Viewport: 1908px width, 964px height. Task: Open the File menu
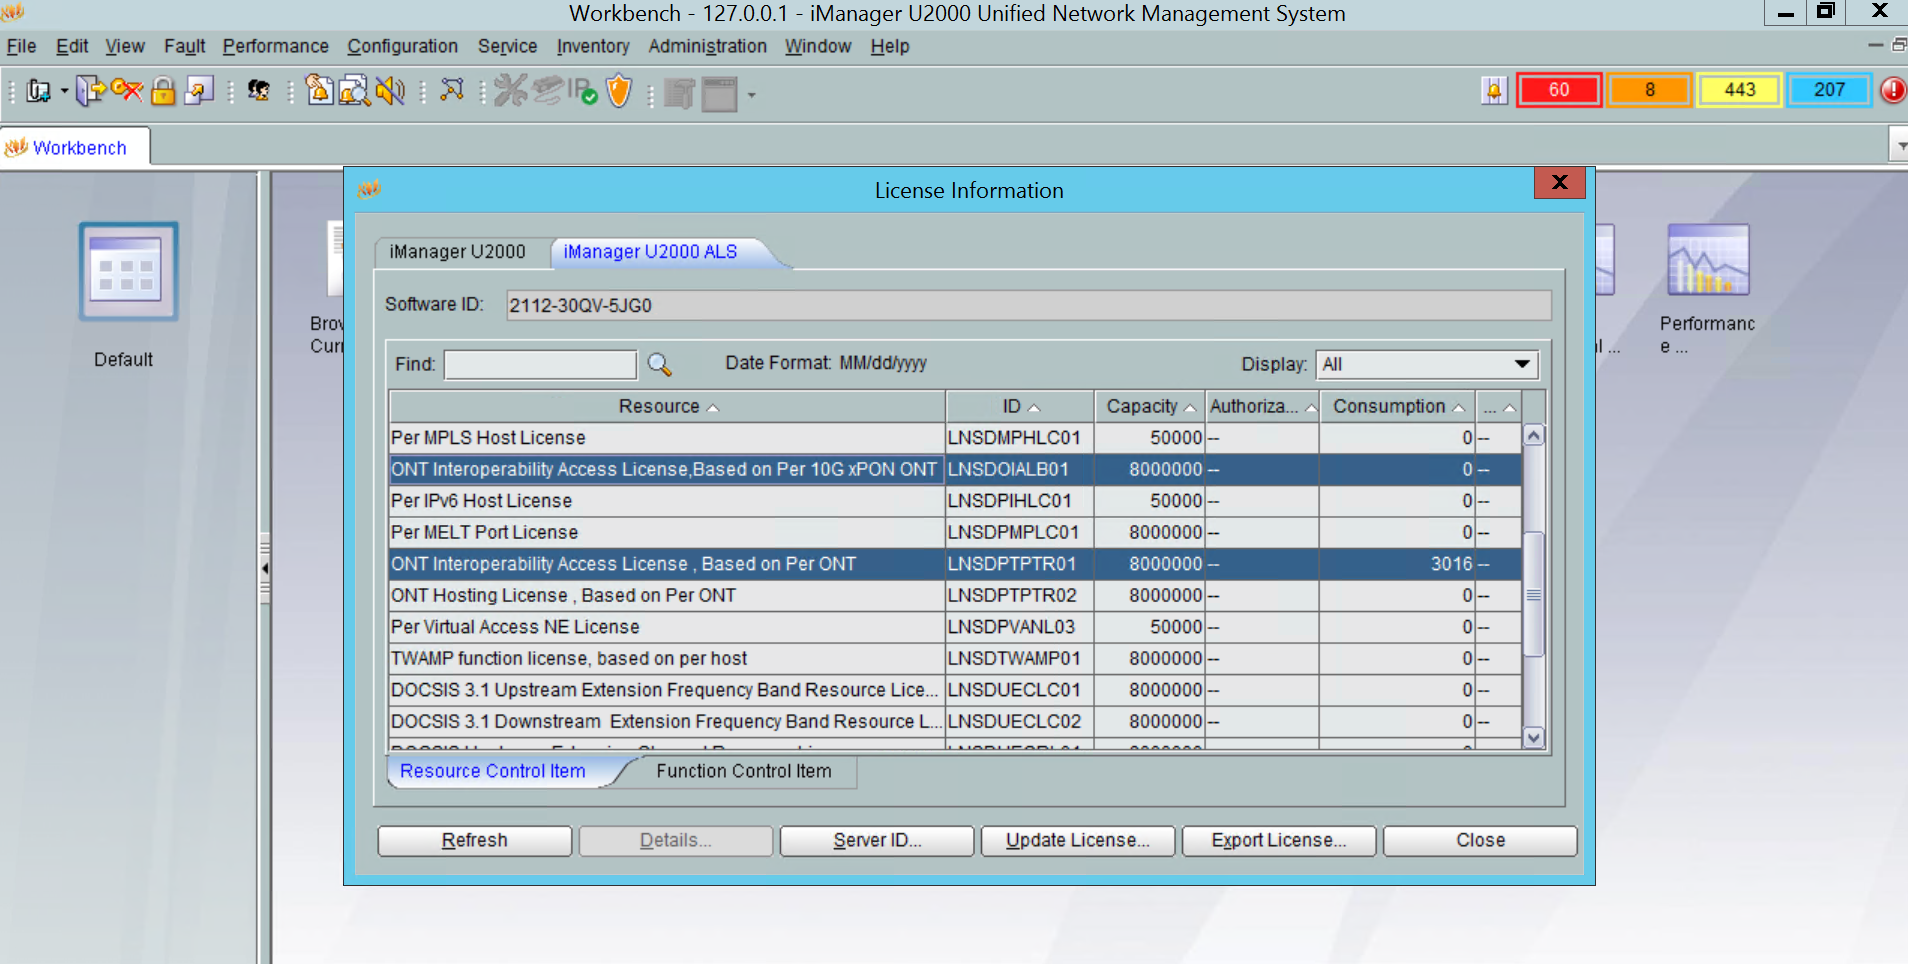coord(21,46)
